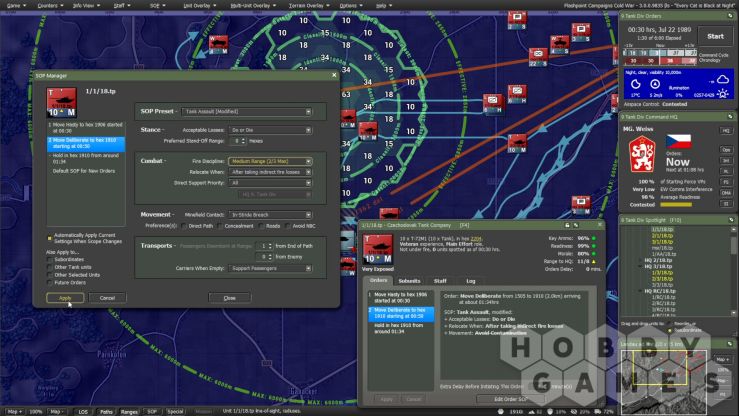
Task: Click the Paths button in bottom toolbar
Action: tap(106, 411)
